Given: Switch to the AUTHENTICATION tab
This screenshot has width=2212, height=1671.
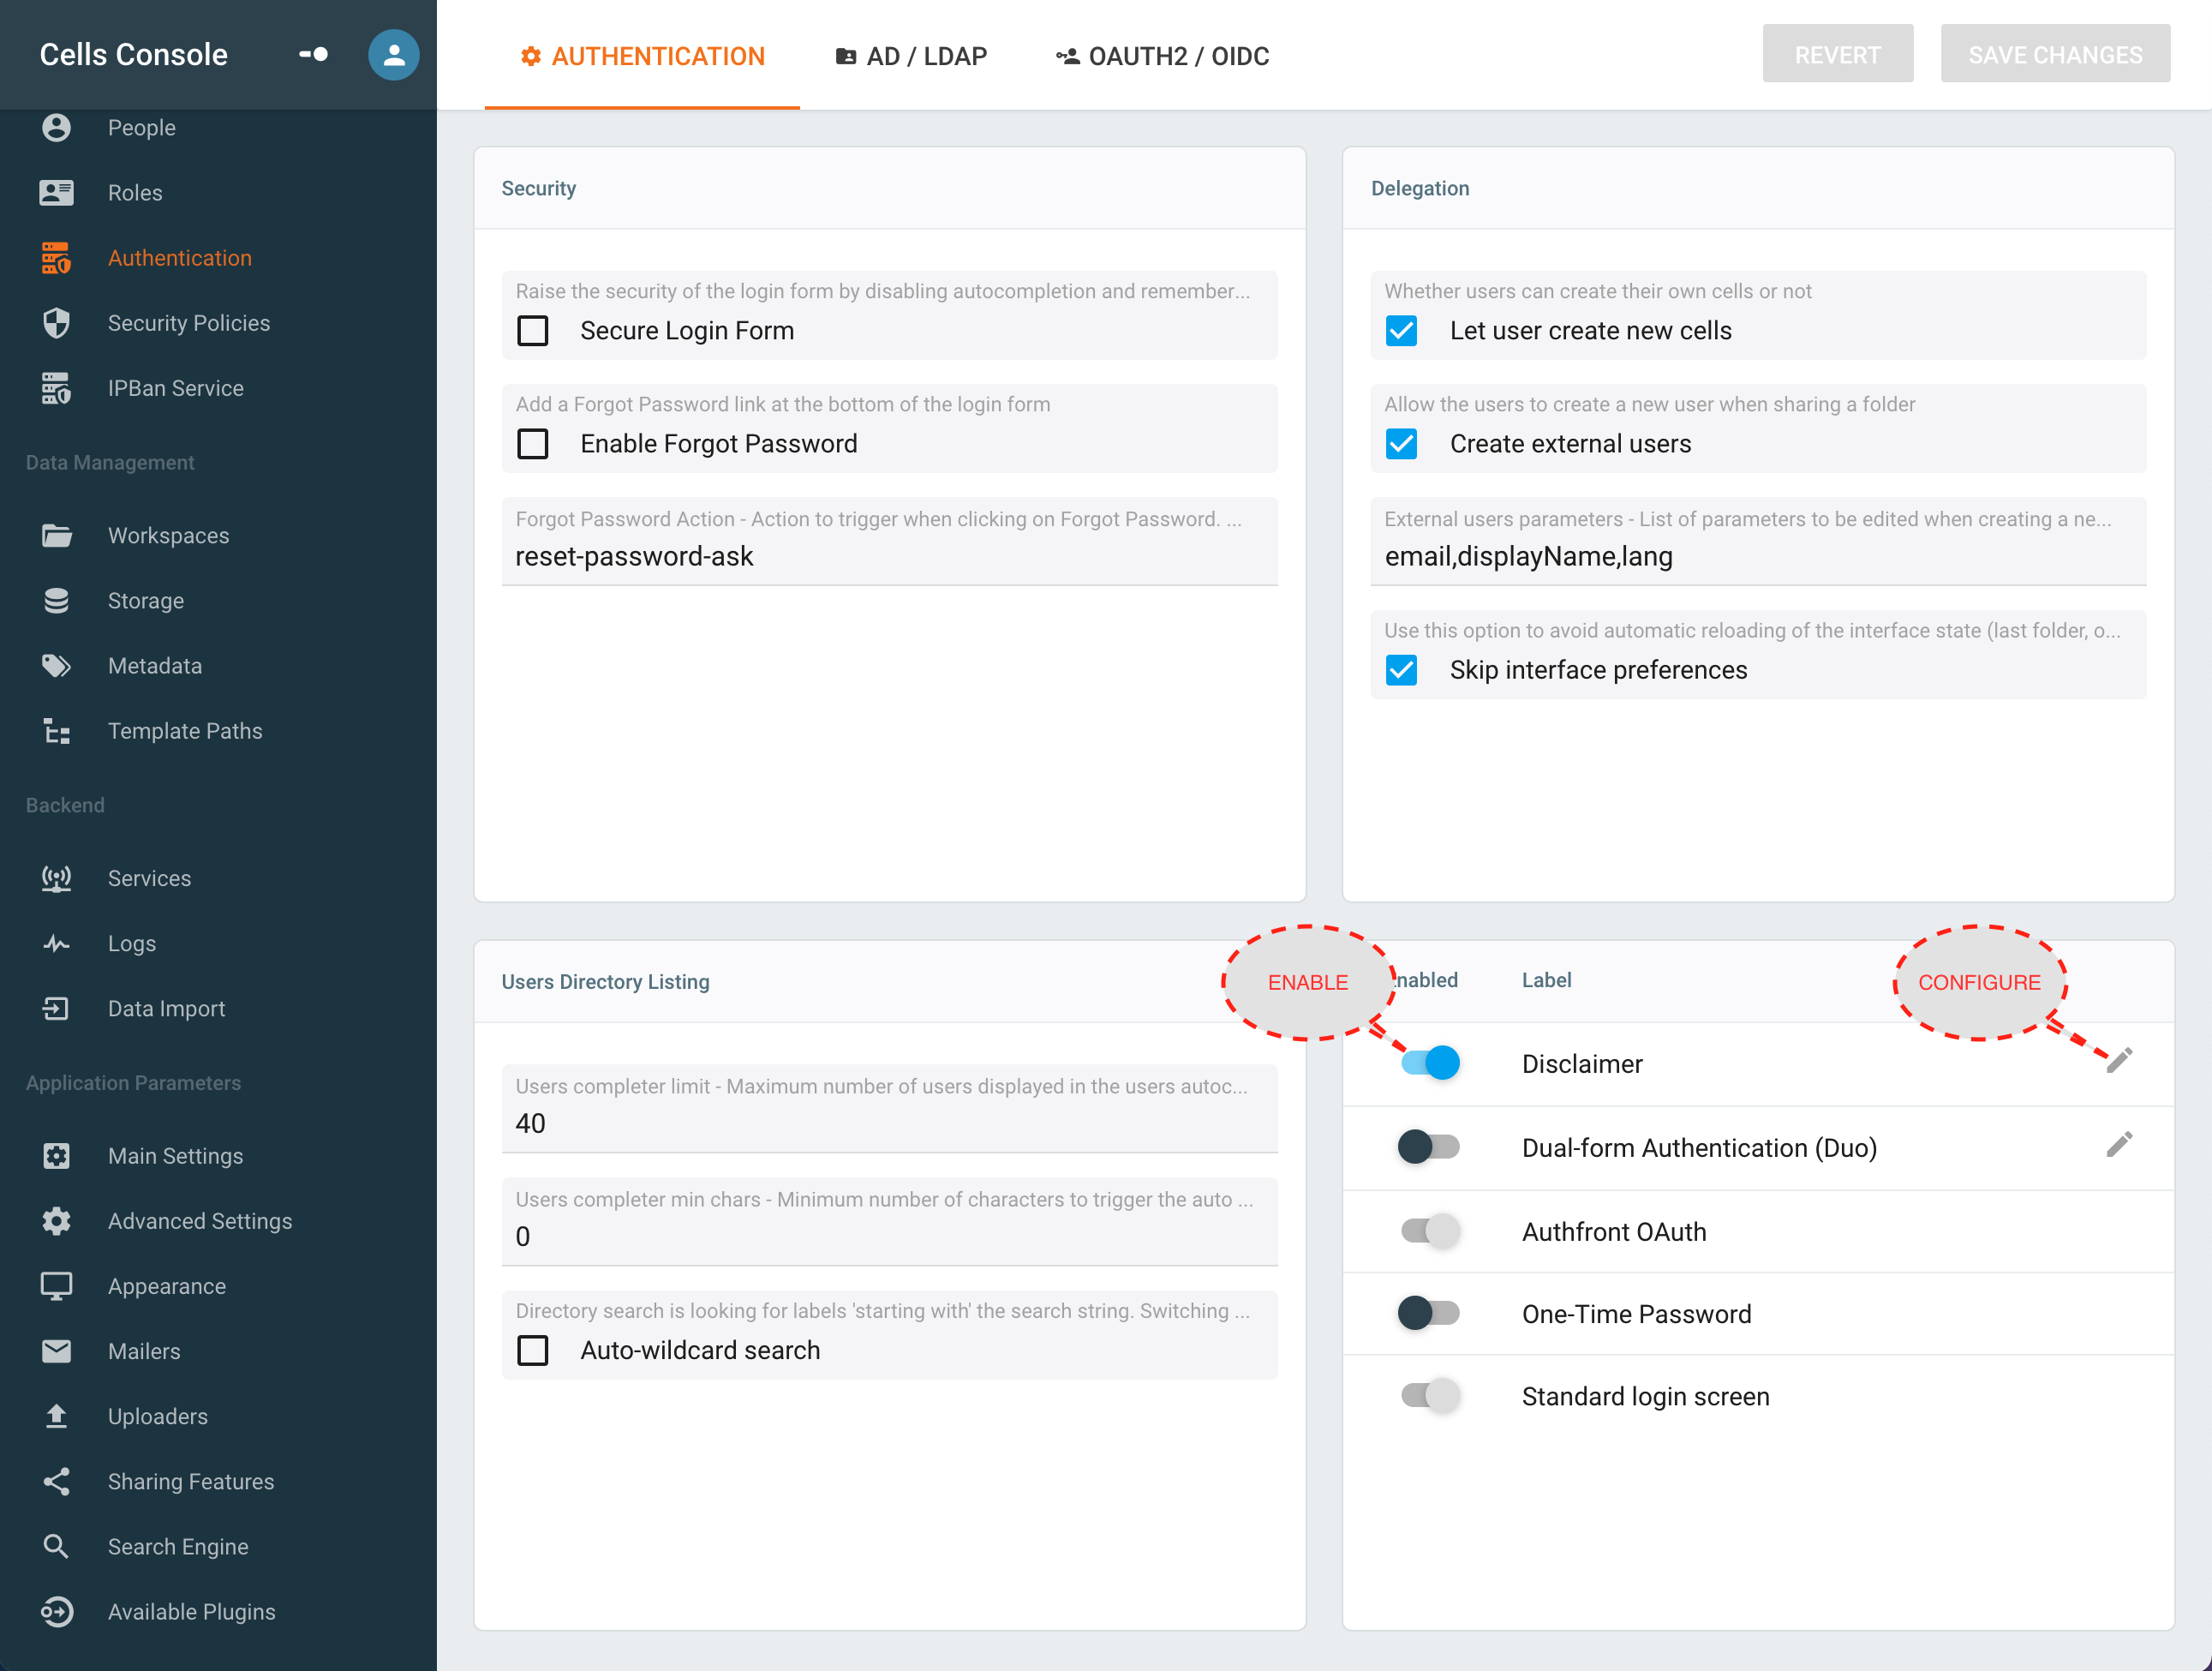Looking at the screenshot, I should 642,56.
